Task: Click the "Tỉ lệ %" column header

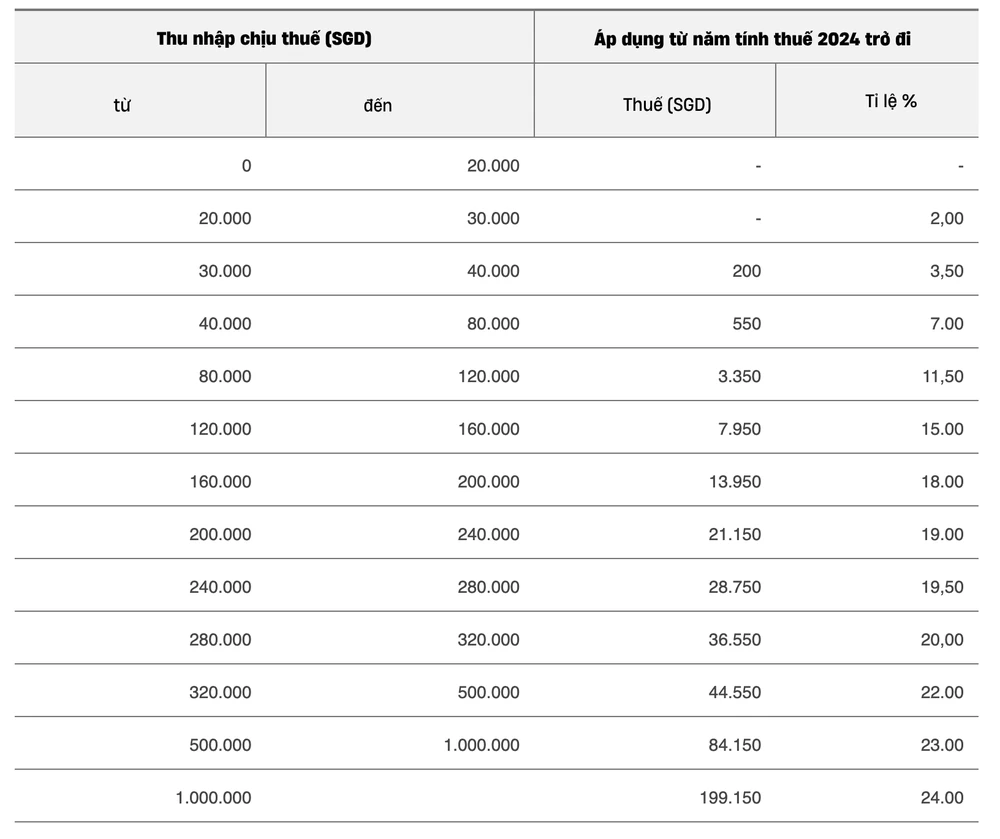Action: [891, 102]
